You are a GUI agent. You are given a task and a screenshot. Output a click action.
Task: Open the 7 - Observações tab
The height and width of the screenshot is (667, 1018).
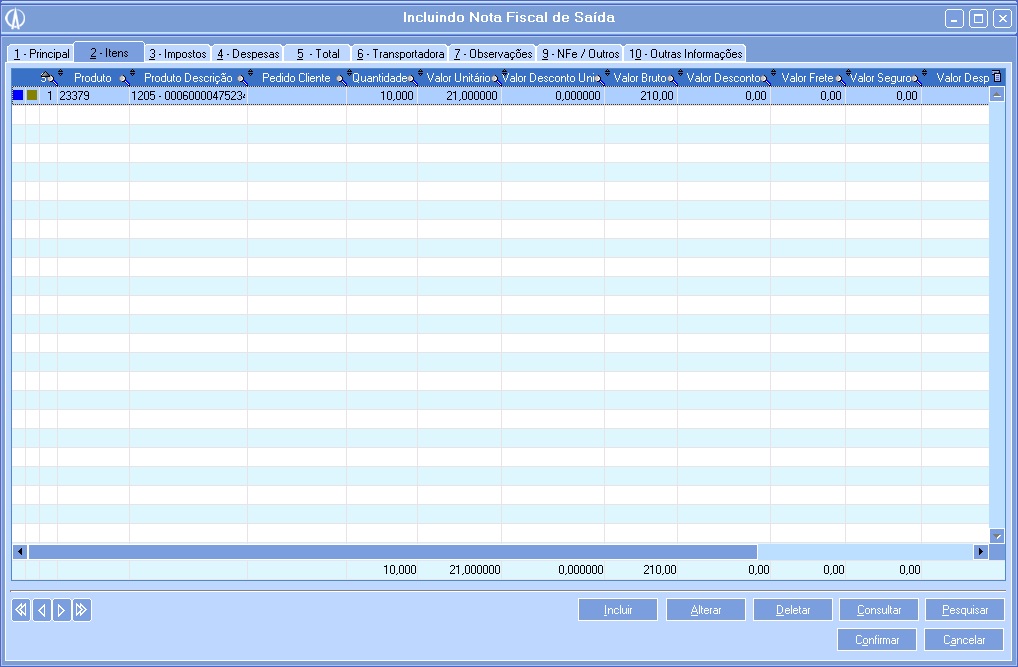point(493,54)
